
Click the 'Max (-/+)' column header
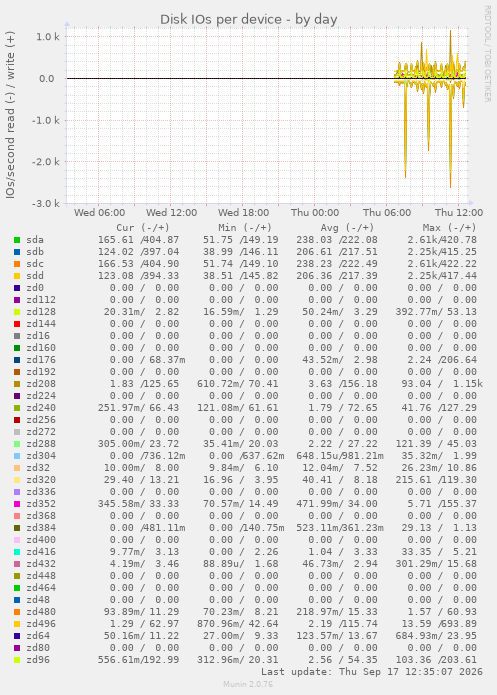point(449,227)
